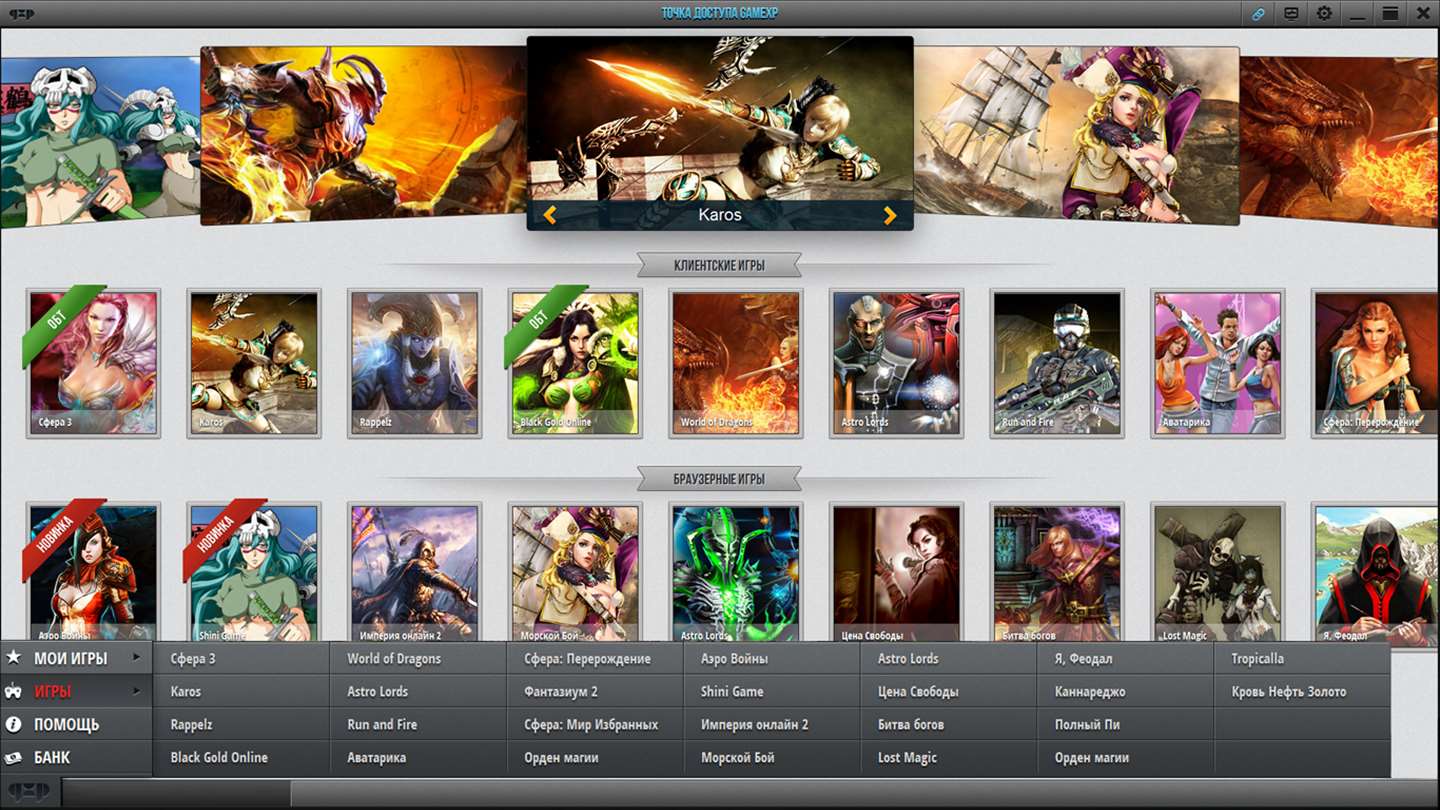1440x810 pixels.
Task: Select the fiery armored warrior carousel banner
Action: [364, 135]
